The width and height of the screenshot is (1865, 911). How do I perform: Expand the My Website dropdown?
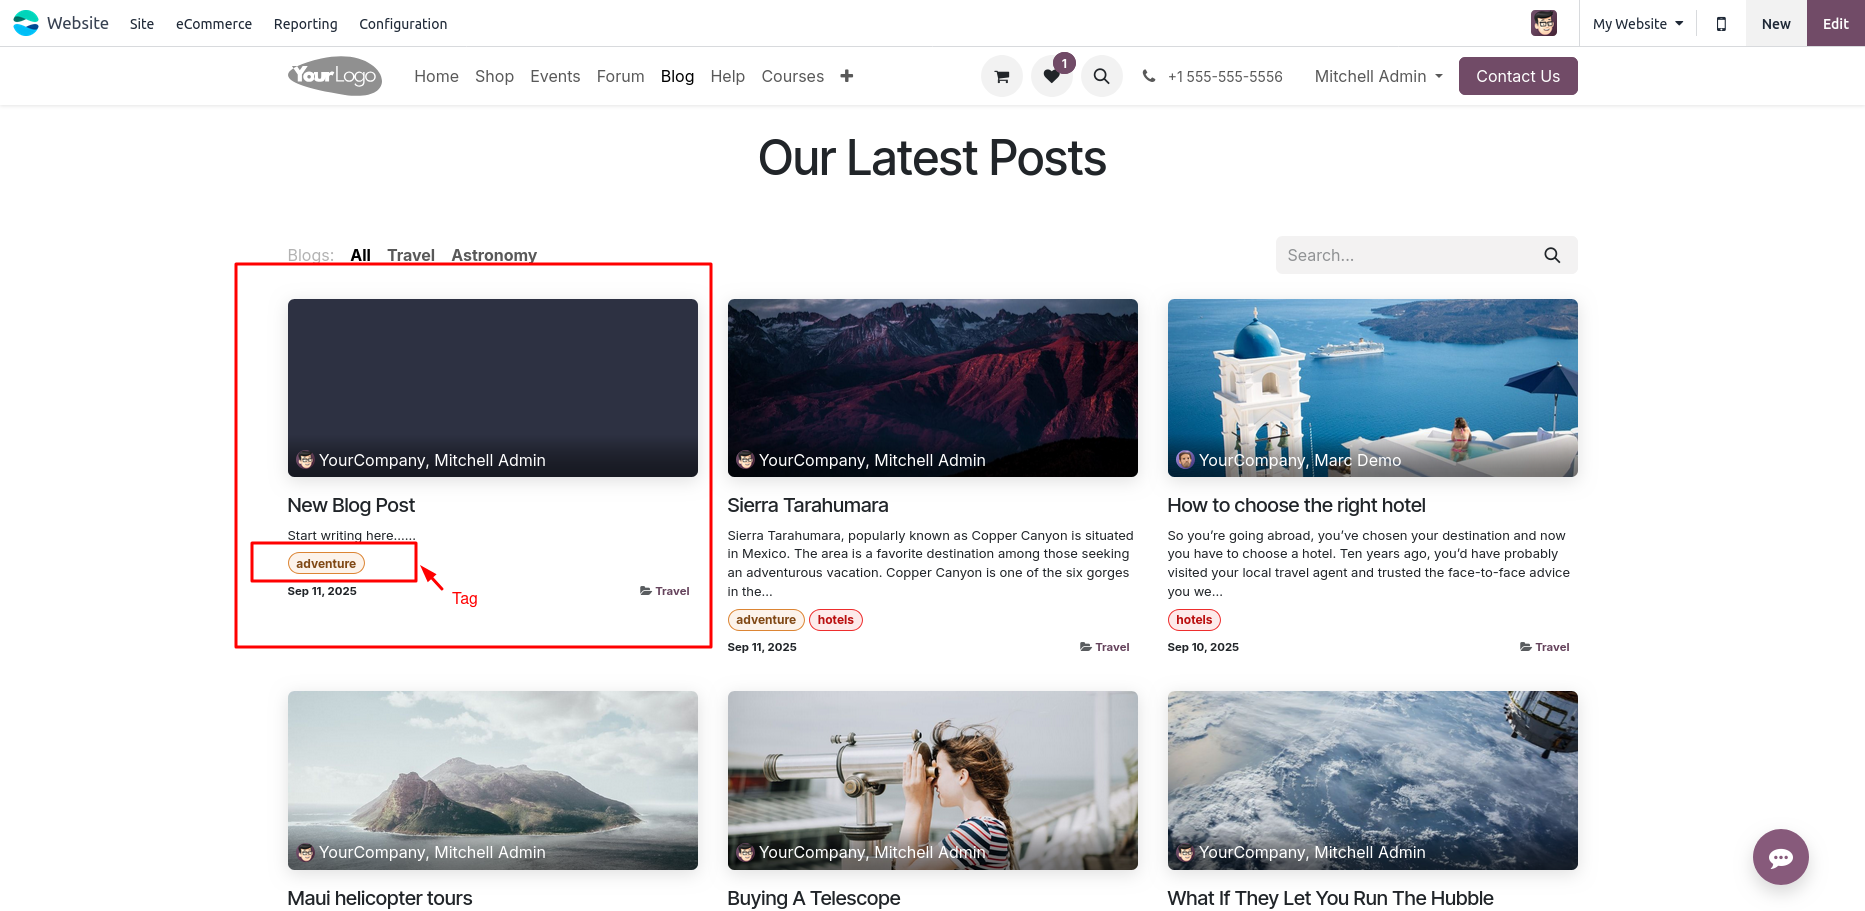(1638, 24)
